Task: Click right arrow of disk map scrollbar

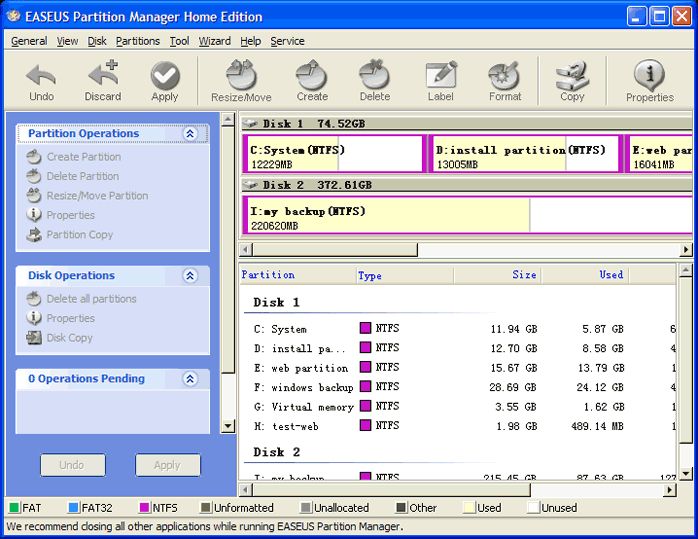Action: point(686,250)
